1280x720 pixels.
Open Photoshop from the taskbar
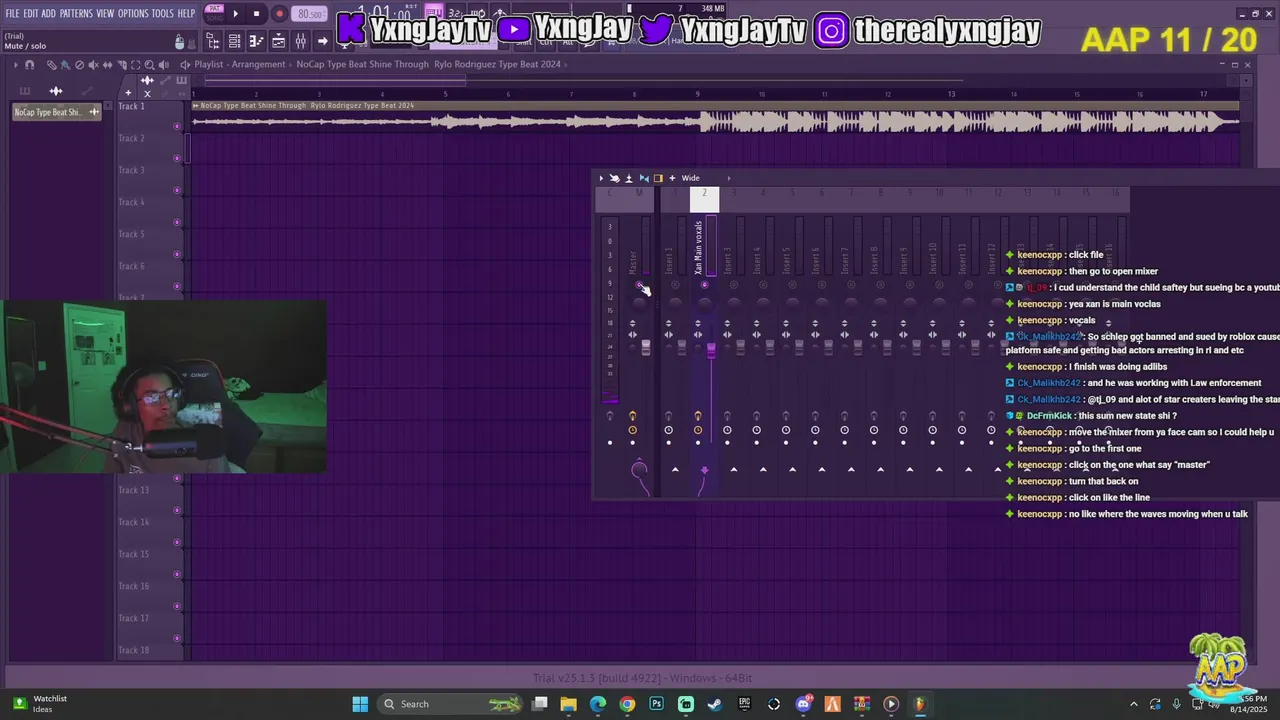(x=656, y=704)
